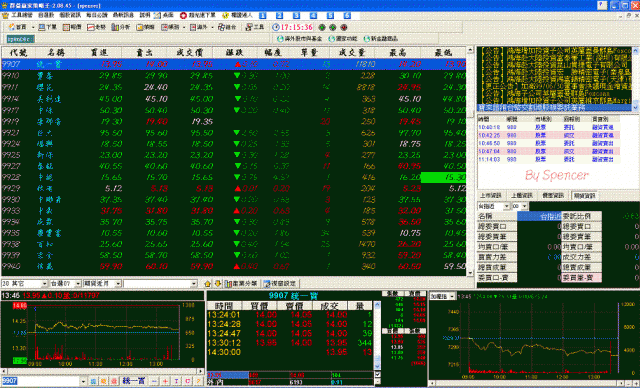Click the 成交價 column header
The width and height of the screenshot is (640, 388).
coord(190,53)
